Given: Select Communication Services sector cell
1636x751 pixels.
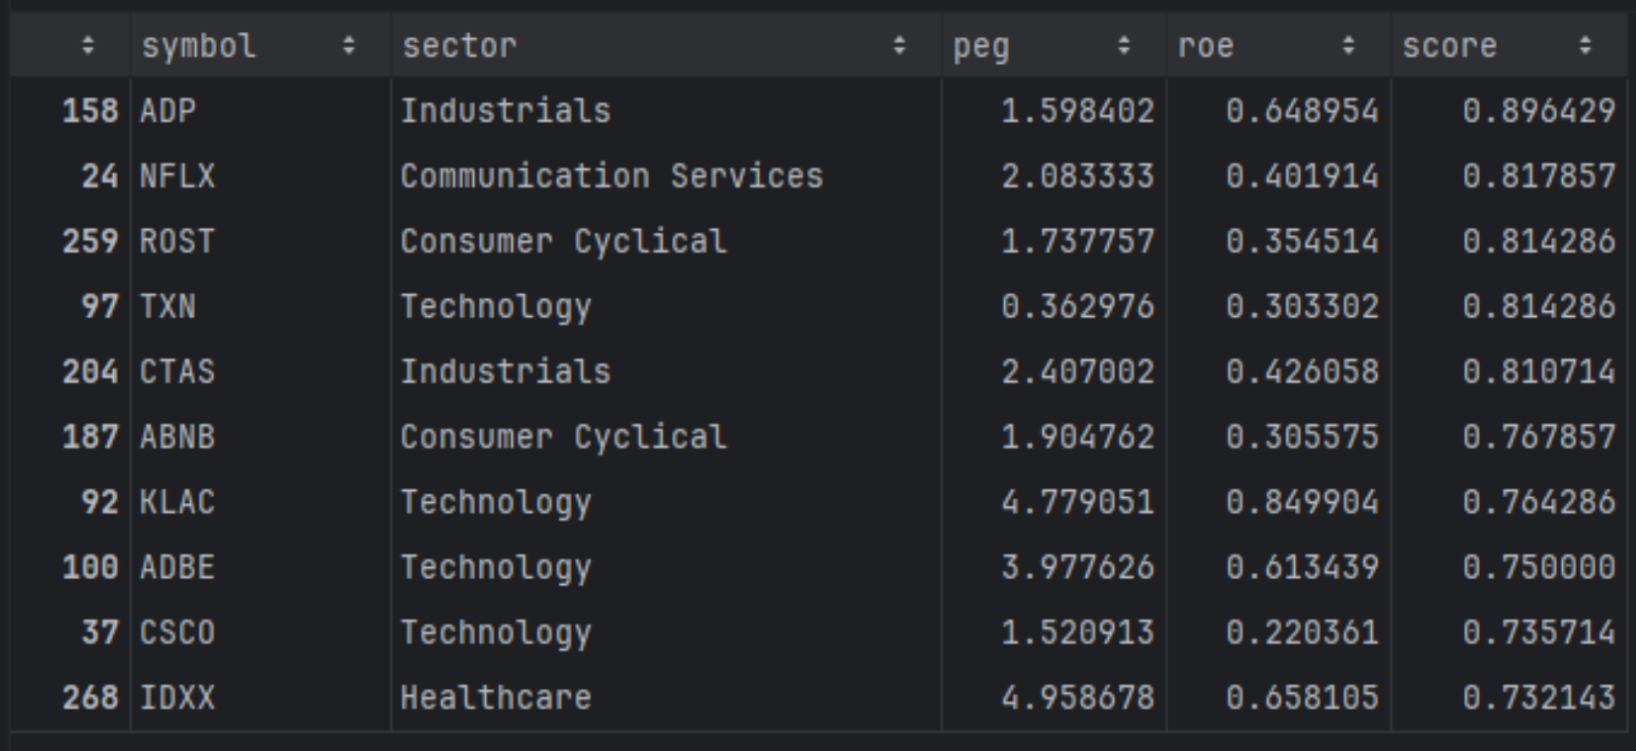Looking at the screenshot, I should [x=611, y=176].
